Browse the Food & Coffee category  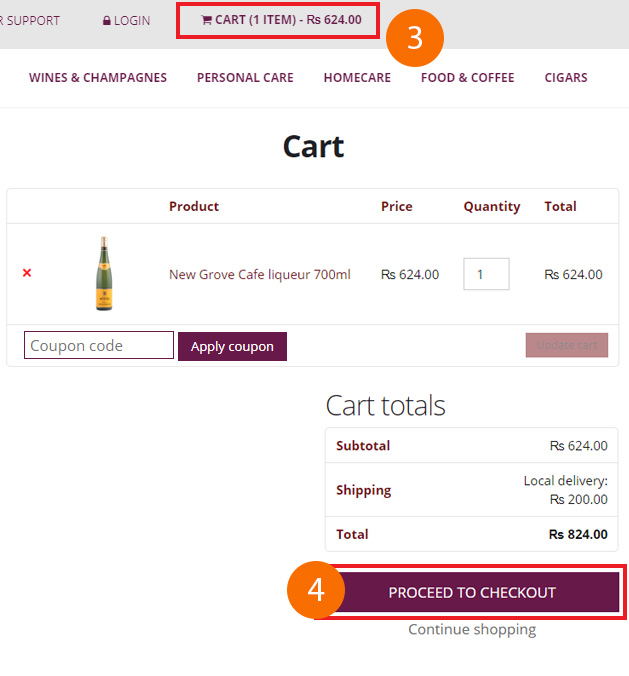[467, 78]
